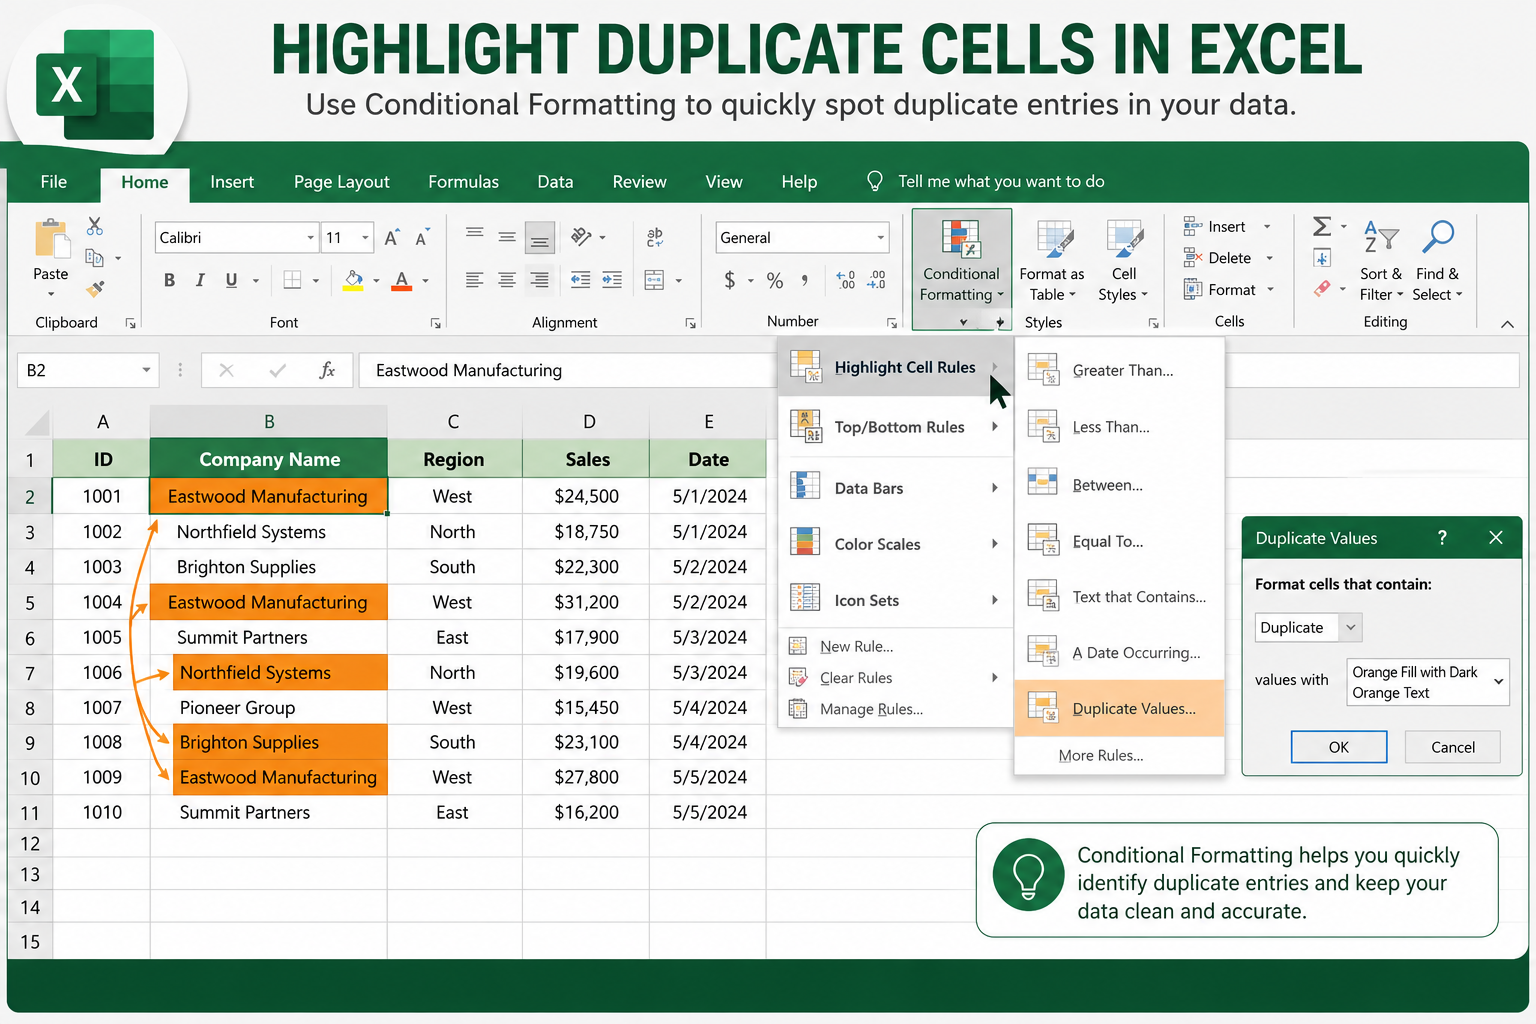Open the Format as Table icon
Image resolution: width=1536 pixels, height=1024 pixels.
click(1054, 240)
